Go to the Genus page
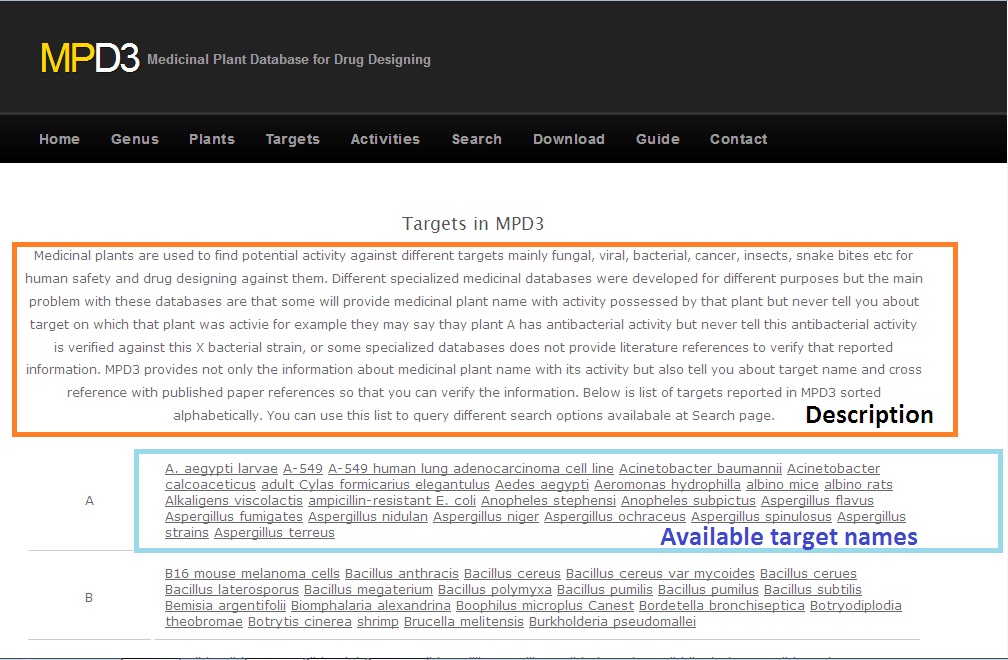This screenshot has height=660, width=1008. tap(135, 139)
